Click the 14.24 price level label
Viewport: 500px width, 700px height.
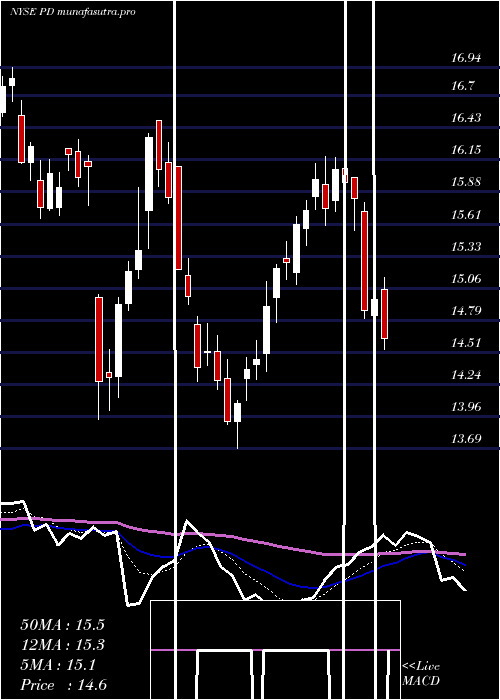(x=467, y=375)
